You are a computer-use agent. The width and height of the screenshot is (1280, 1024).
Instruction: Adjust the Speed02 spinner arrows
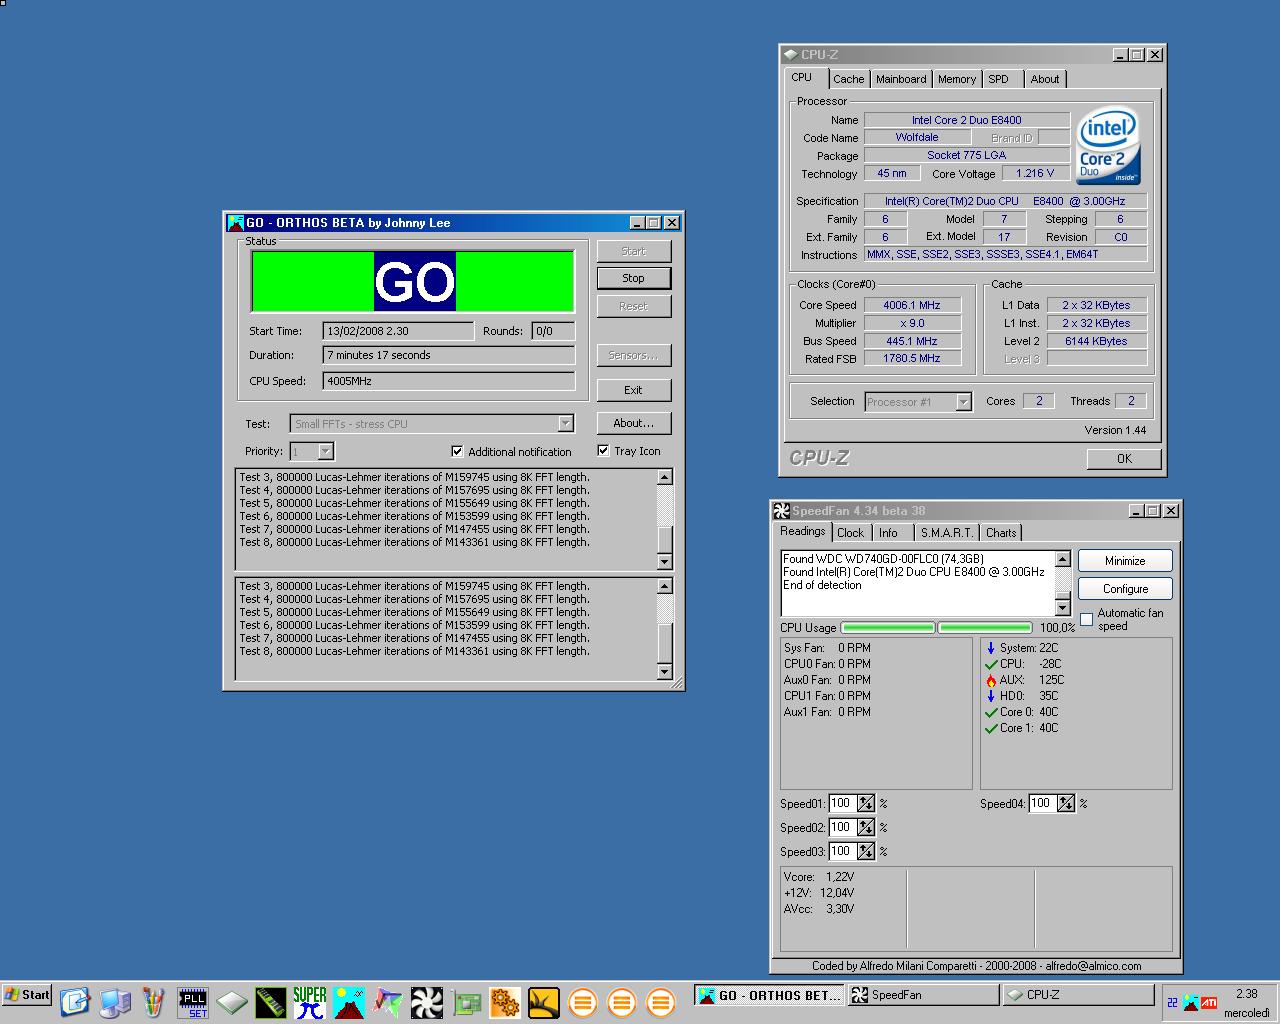tap(866, 827)
